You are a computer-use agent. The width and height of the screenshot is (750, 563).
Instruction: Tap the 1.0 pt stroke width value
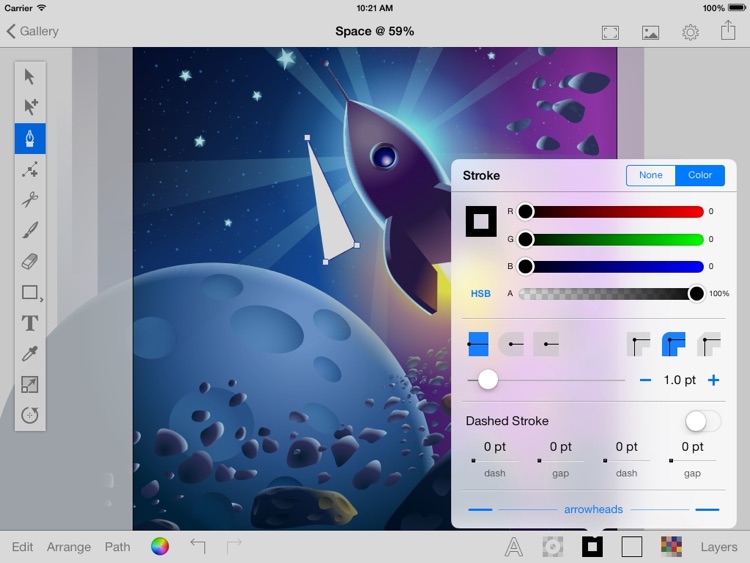pyautogui.click(x=679, y=380)
